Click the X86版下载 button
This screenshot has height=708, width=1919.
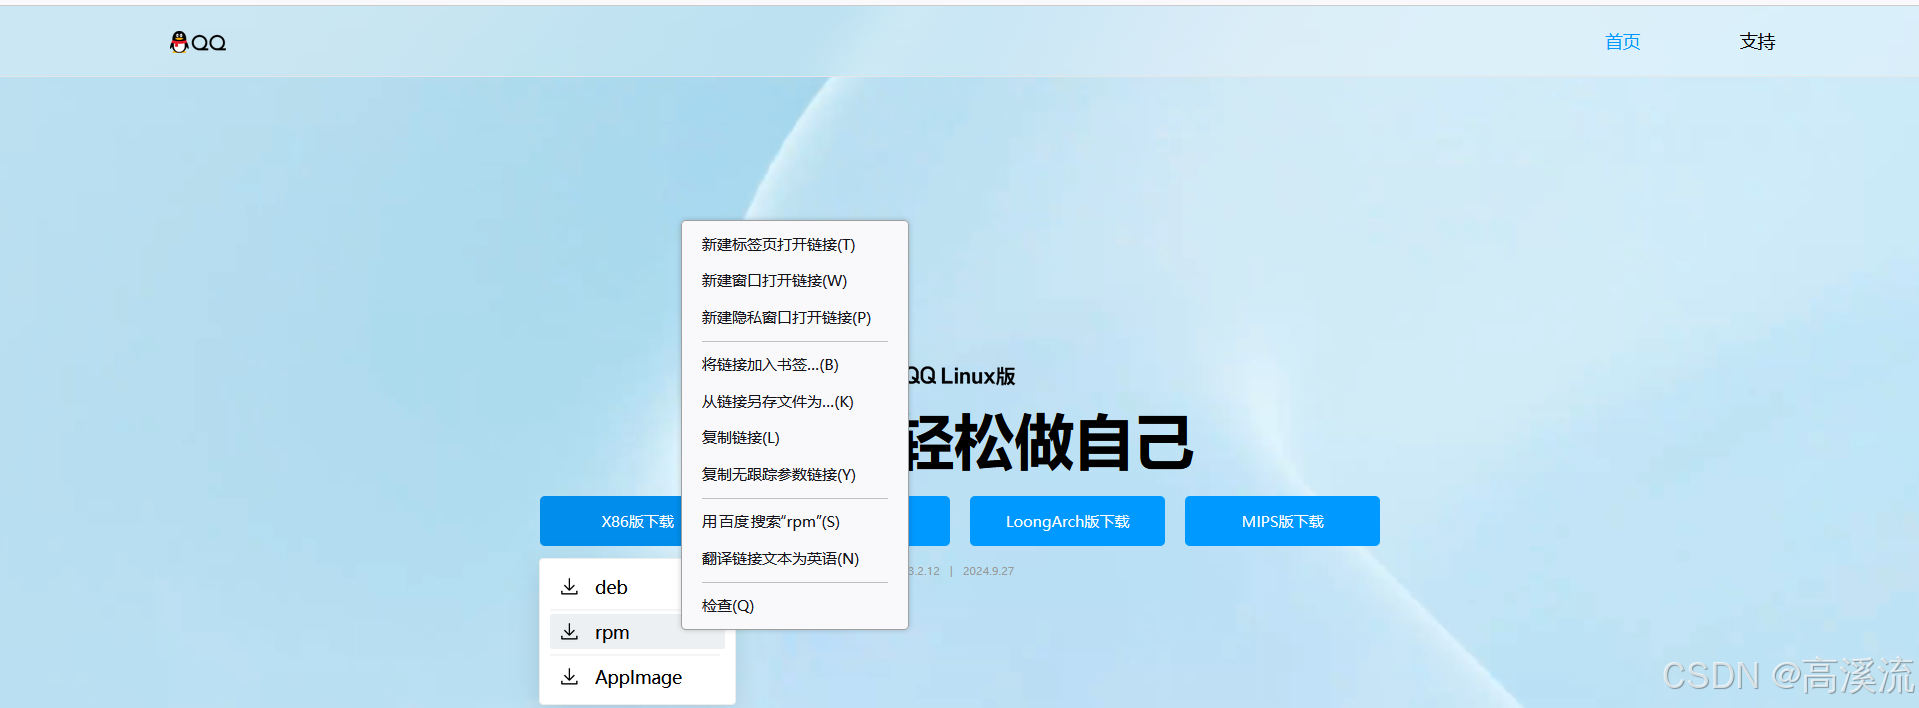point(611,521)
